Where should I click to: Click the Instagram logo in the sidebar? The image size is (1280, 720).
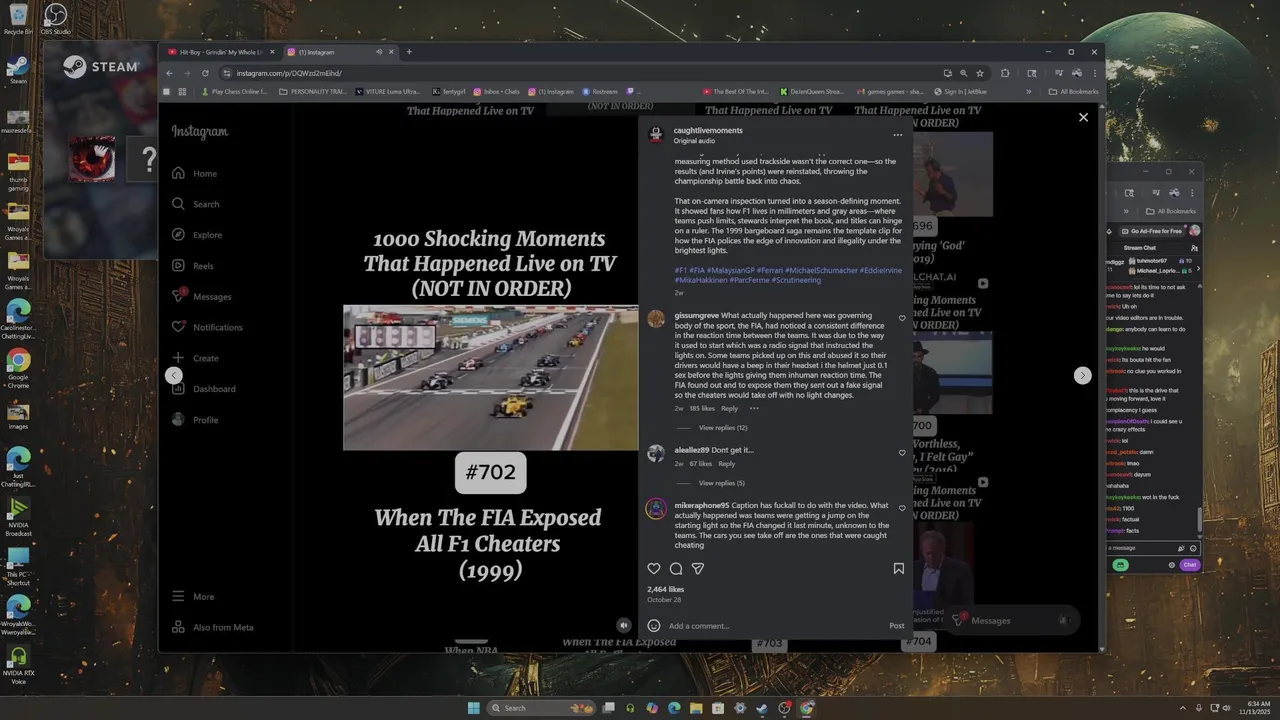coord(199,132)
